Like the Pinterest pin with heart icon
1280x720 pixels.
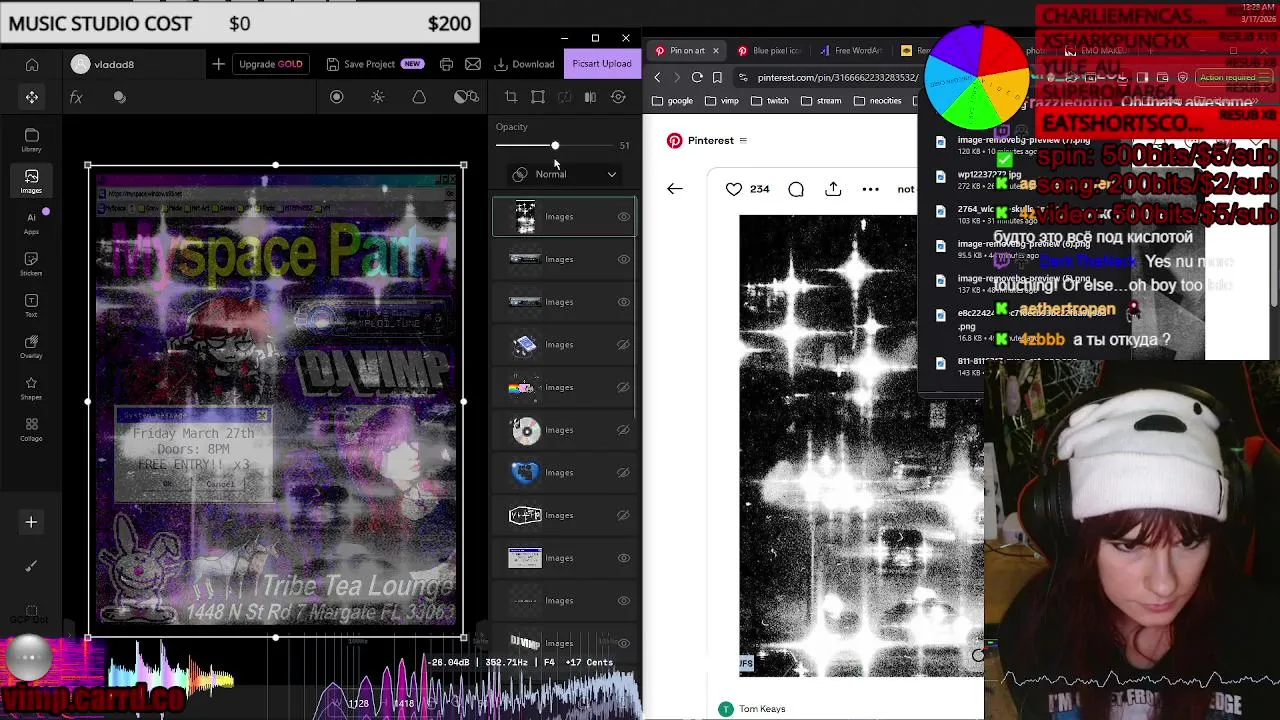coord(734,189)
